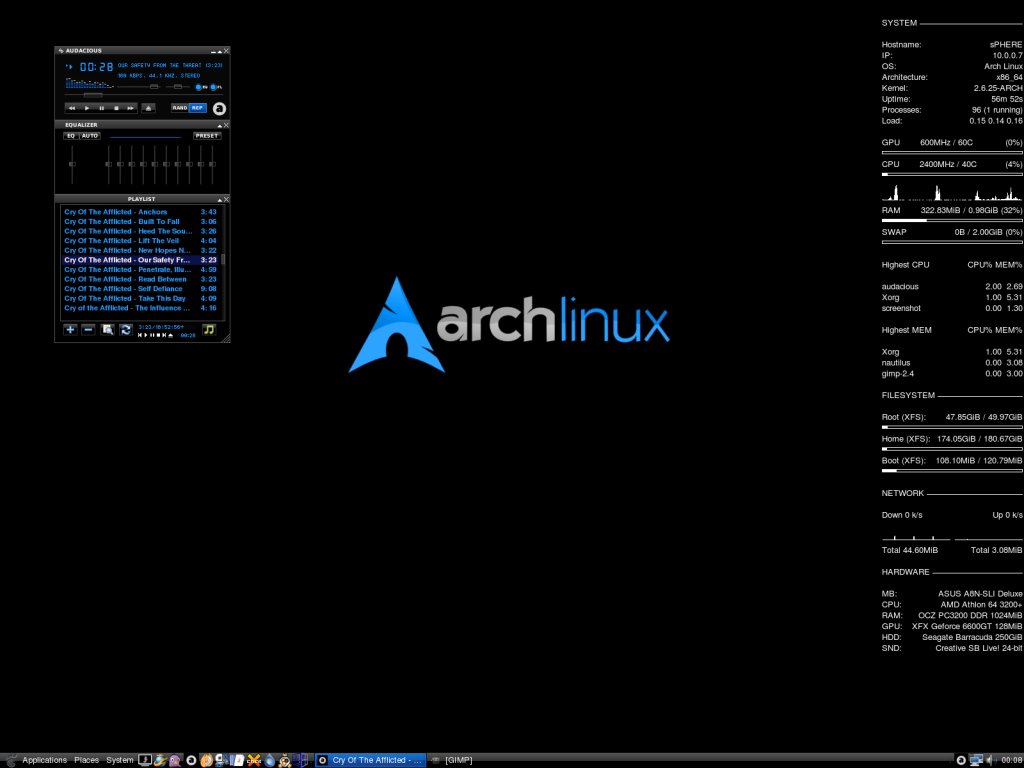The width and height of the screenshot is (1024, 768).
Task: Select playlist track 'Built To Fall'
Action: (140, 221)
